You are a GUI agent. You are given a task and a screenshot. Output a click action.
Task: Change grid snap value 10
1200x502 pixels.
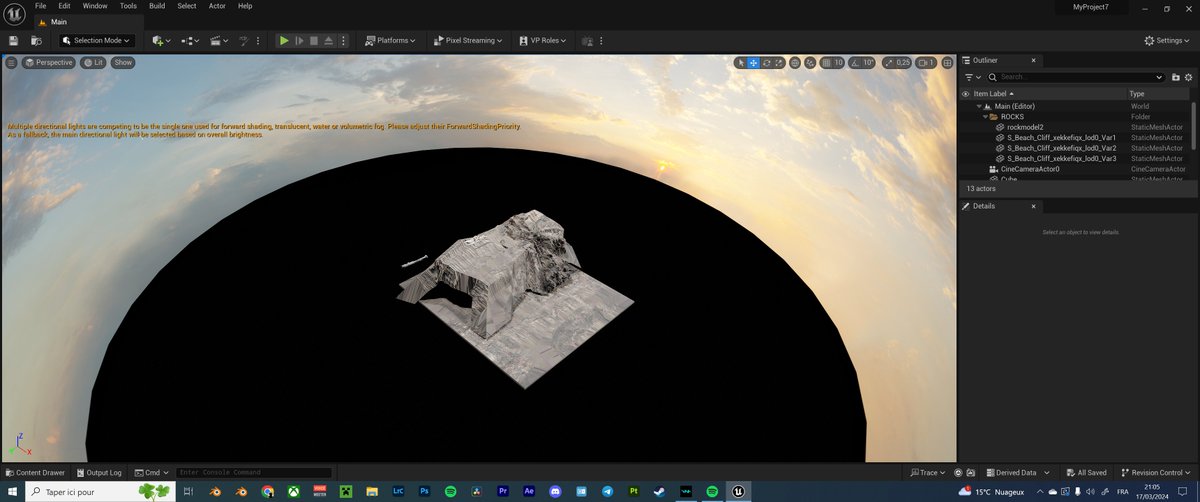click(839, 62)
